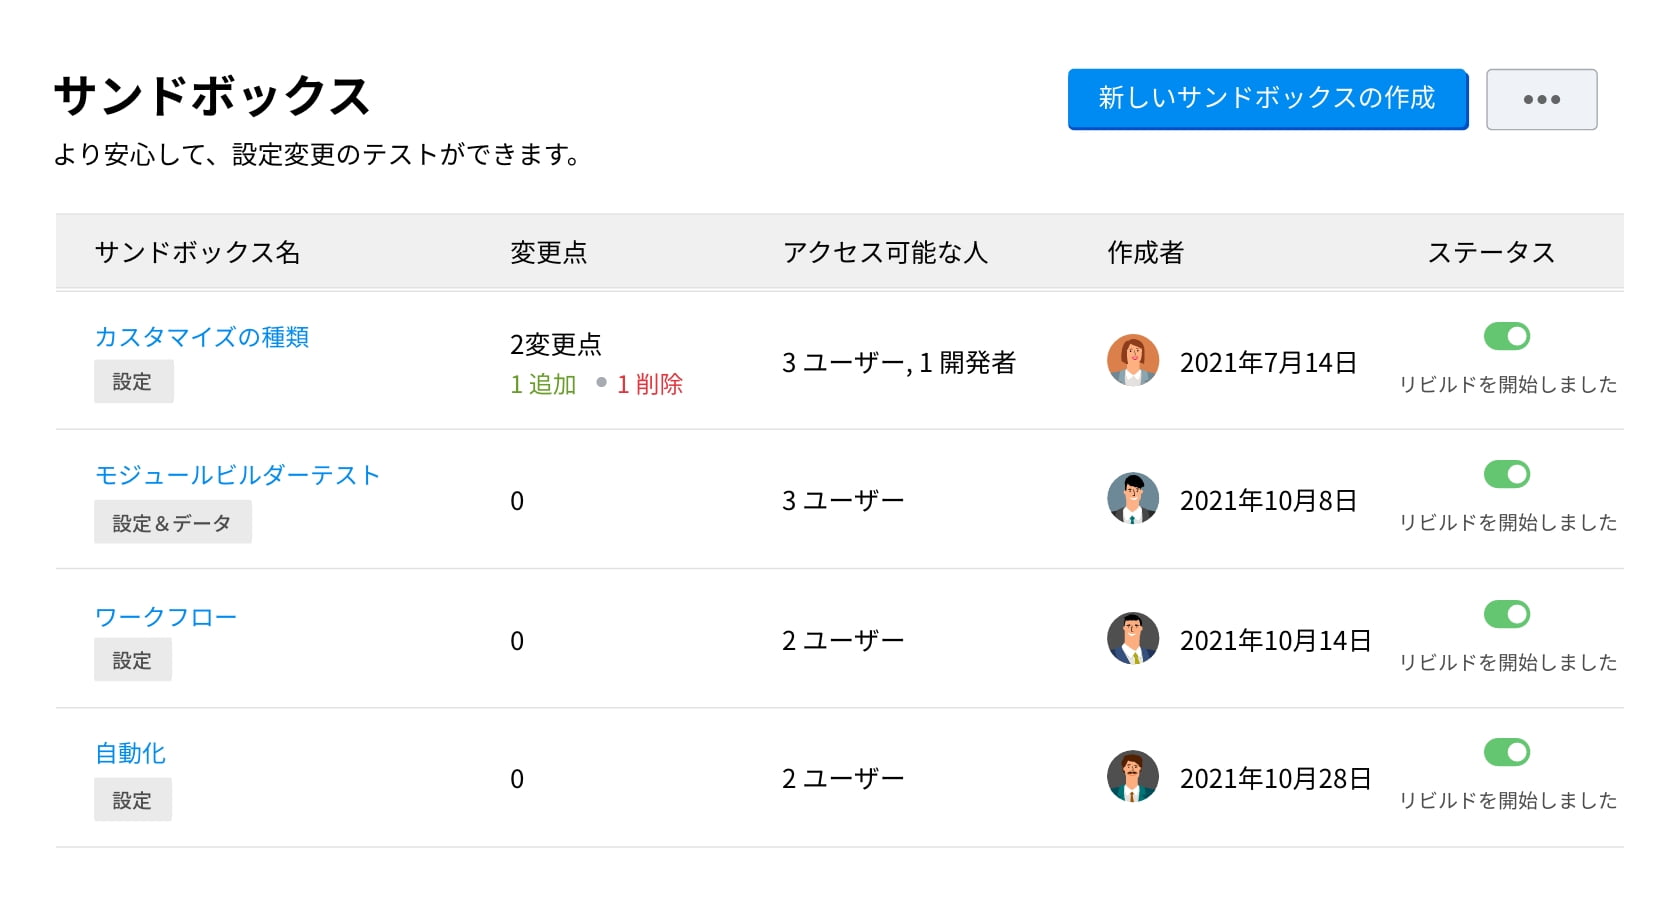Open the 自動化 sandbox link

(131, 753)
